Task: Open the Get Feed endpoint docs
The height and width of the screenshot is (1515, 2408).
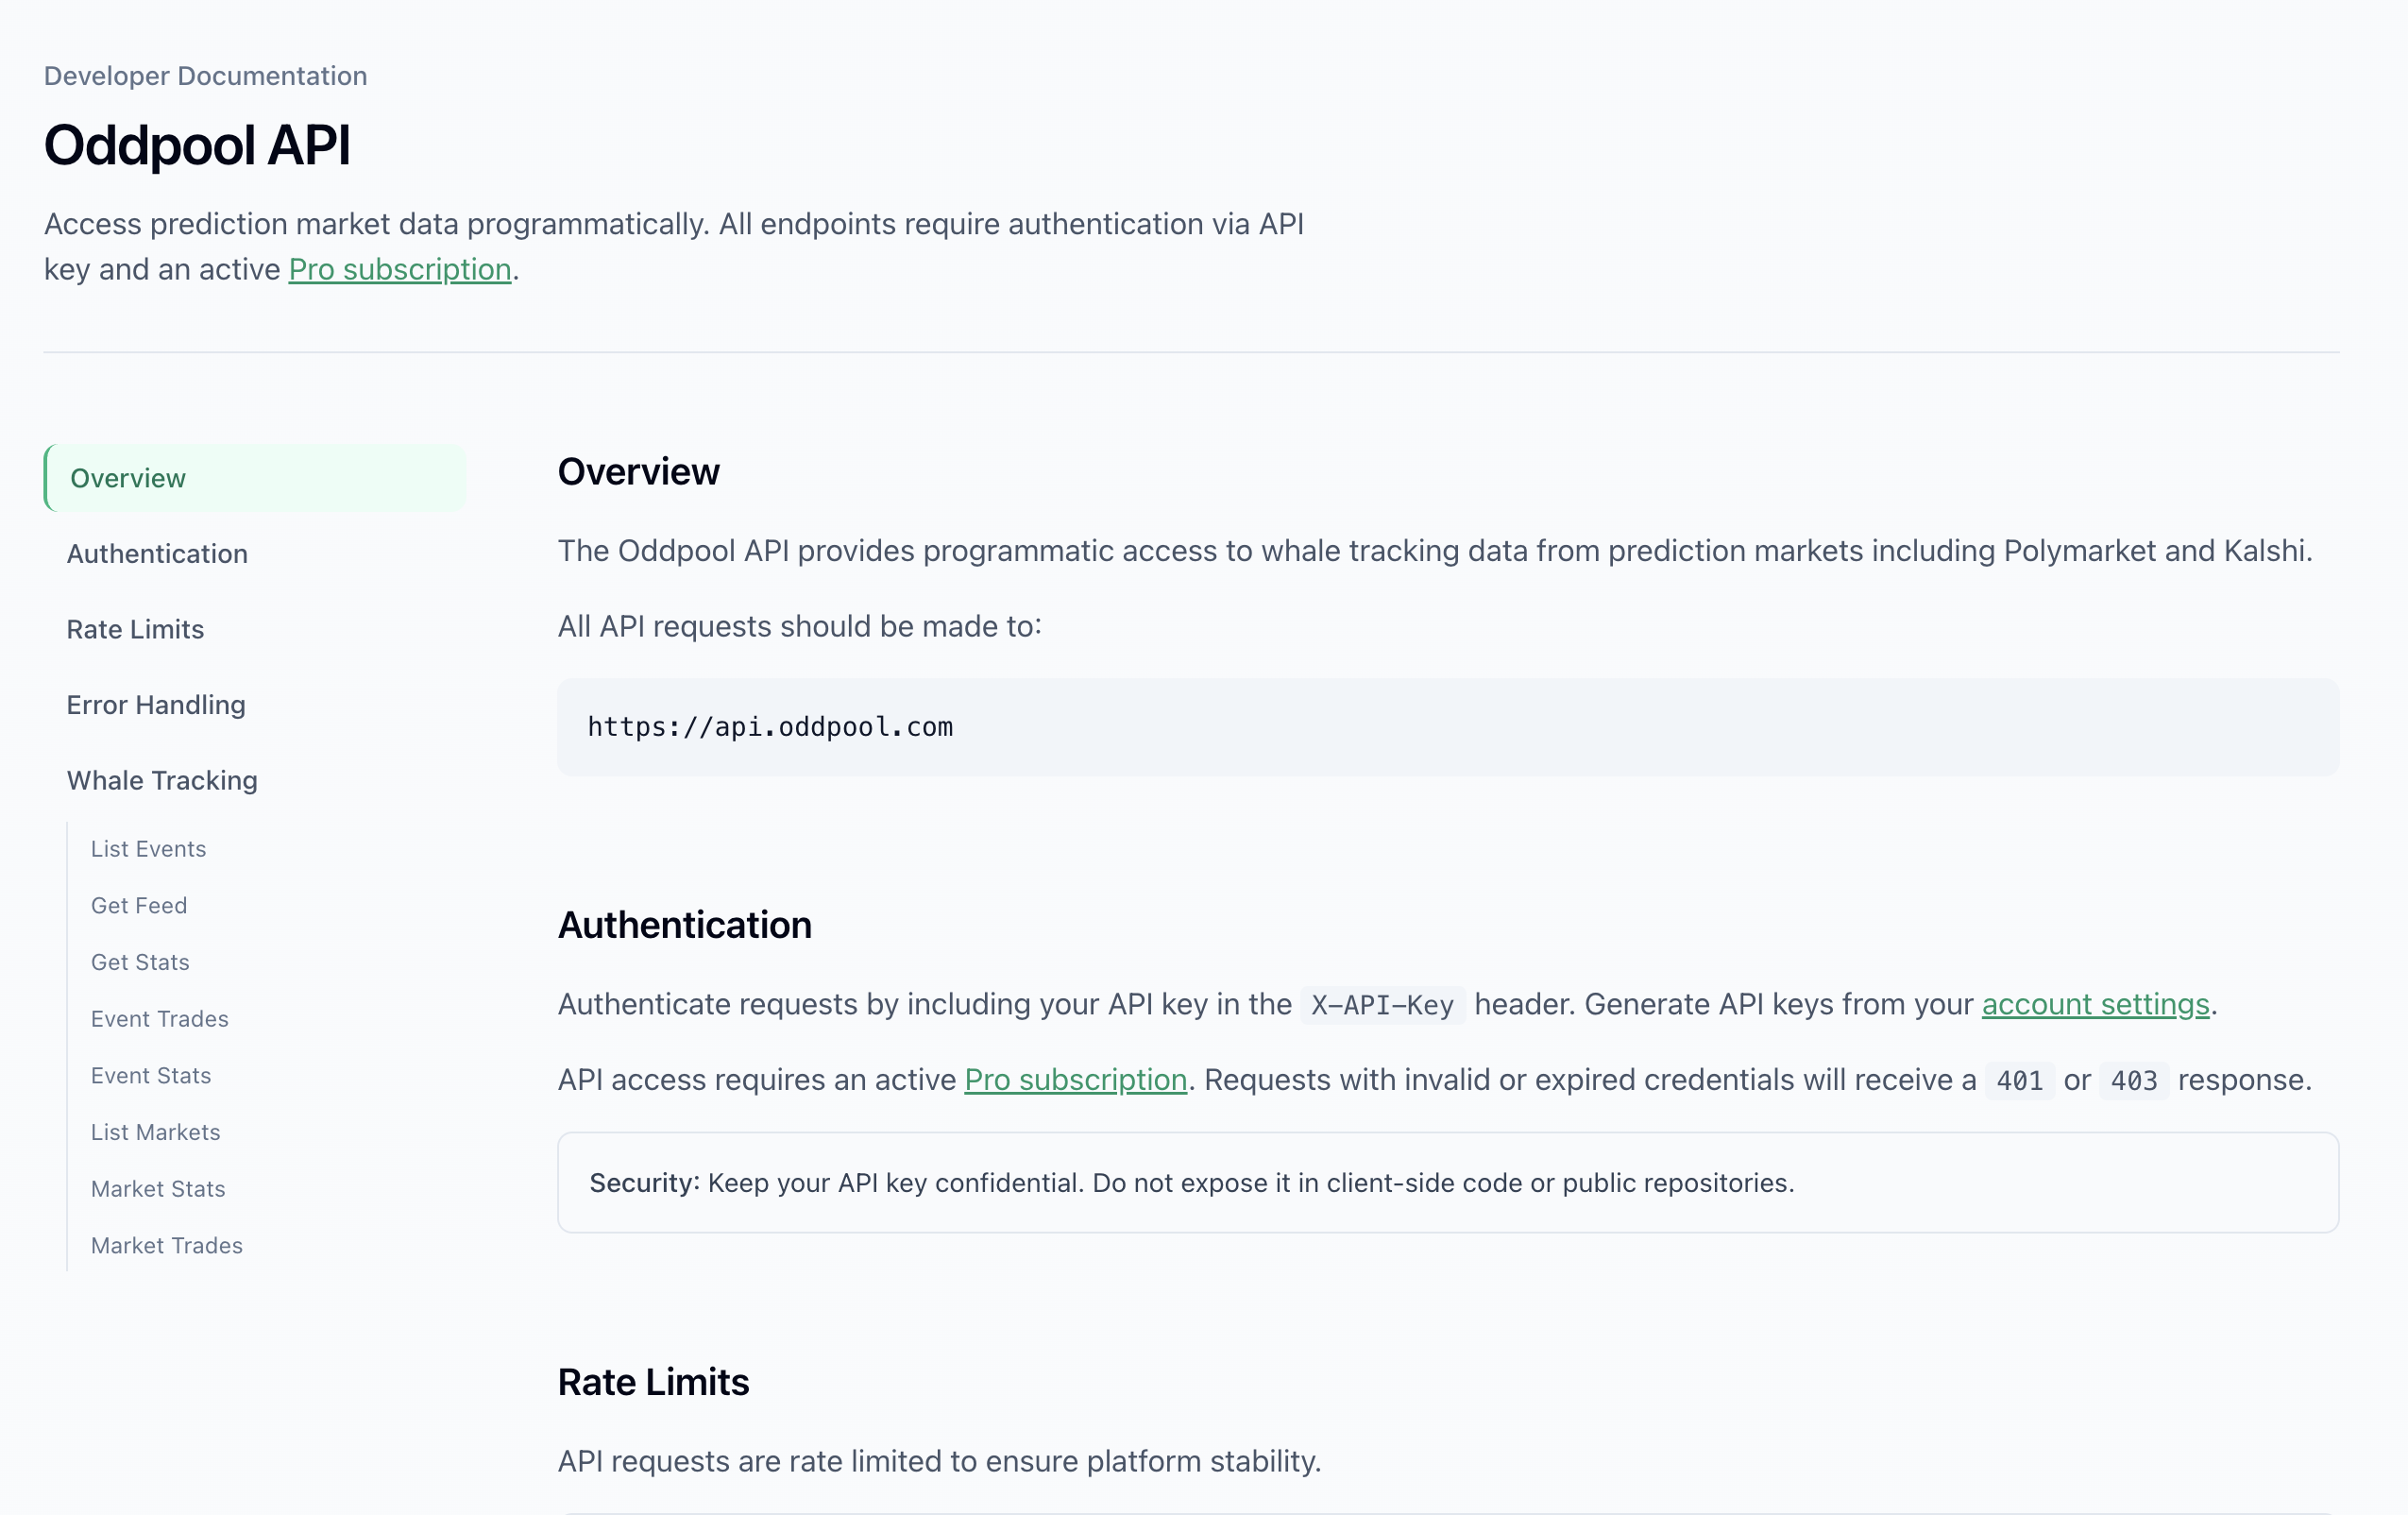Action: click(139, 905)
